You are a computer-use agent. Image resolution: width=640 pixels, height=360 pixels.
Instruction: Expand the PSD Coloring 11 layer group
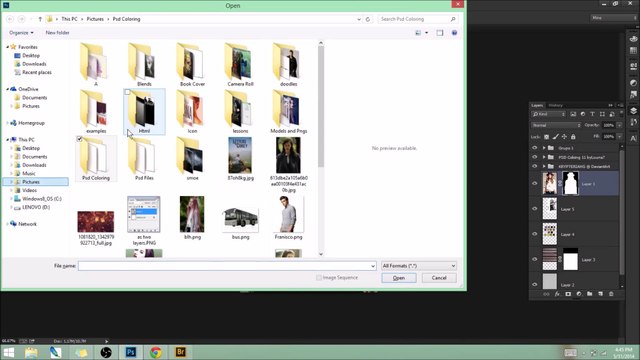pos(544,157)
